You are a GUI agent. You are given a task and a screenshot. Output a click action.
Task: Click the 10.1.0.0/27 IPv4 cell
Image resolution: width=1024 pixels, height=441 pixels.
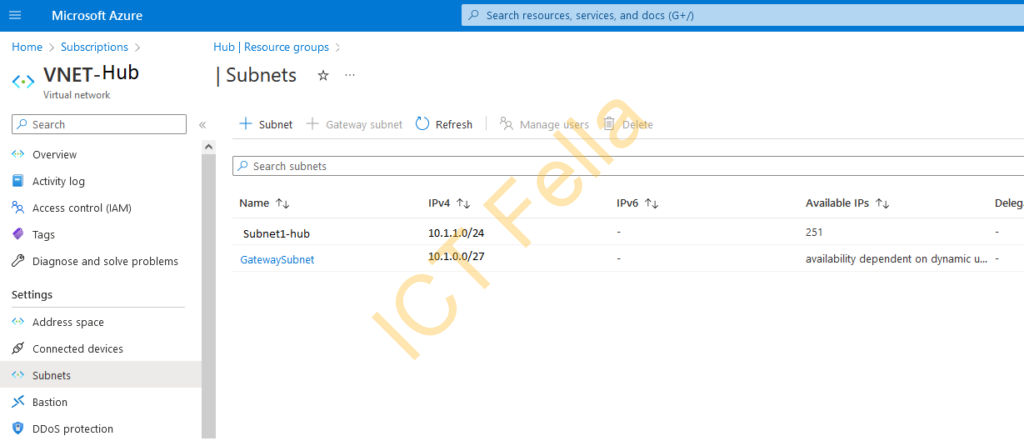pos(456,256)
